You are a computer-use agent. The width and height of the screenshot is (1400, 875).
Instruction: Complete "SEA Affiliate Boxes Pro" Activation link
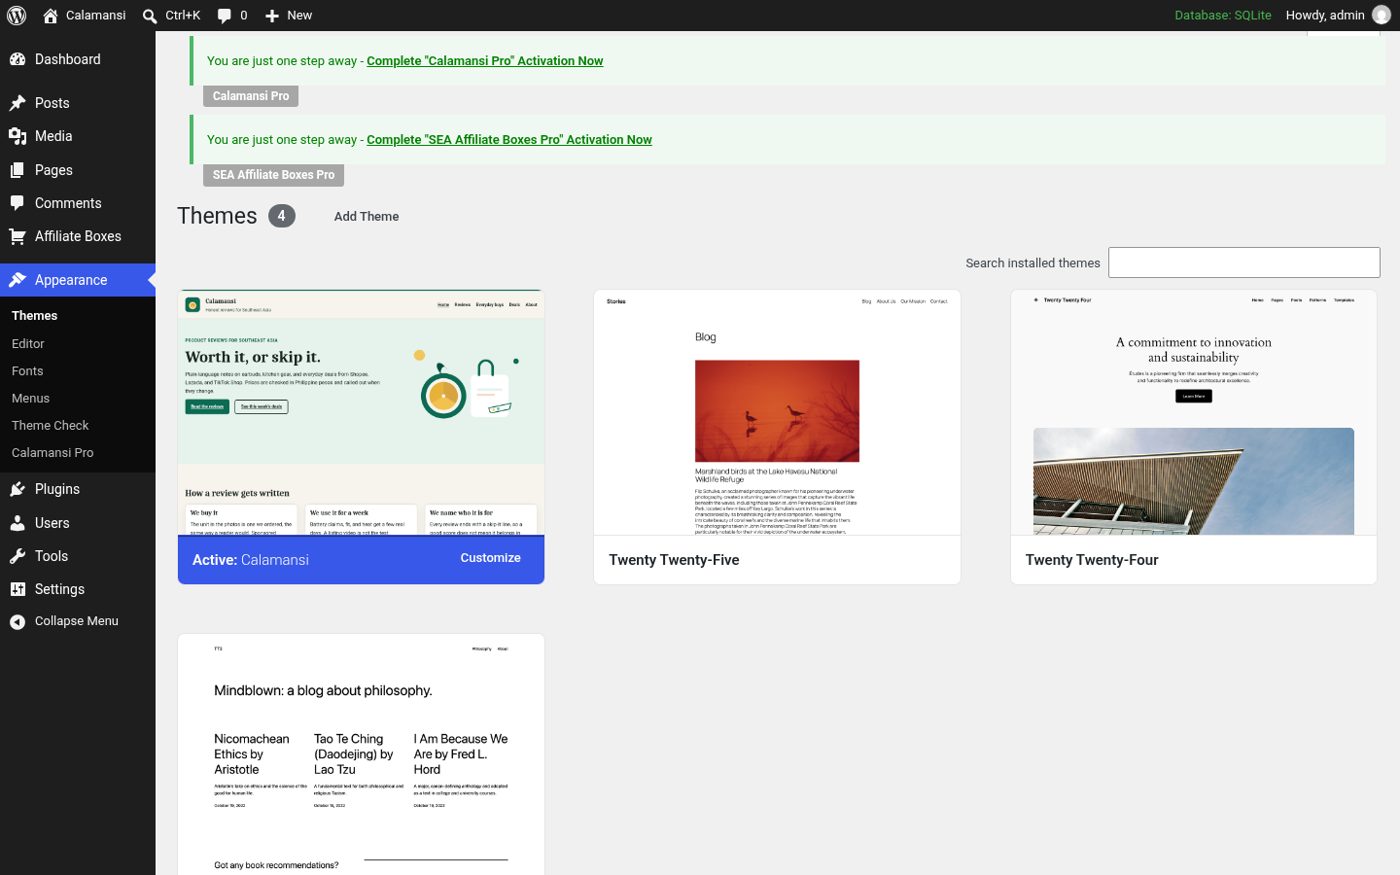(509, 140)
